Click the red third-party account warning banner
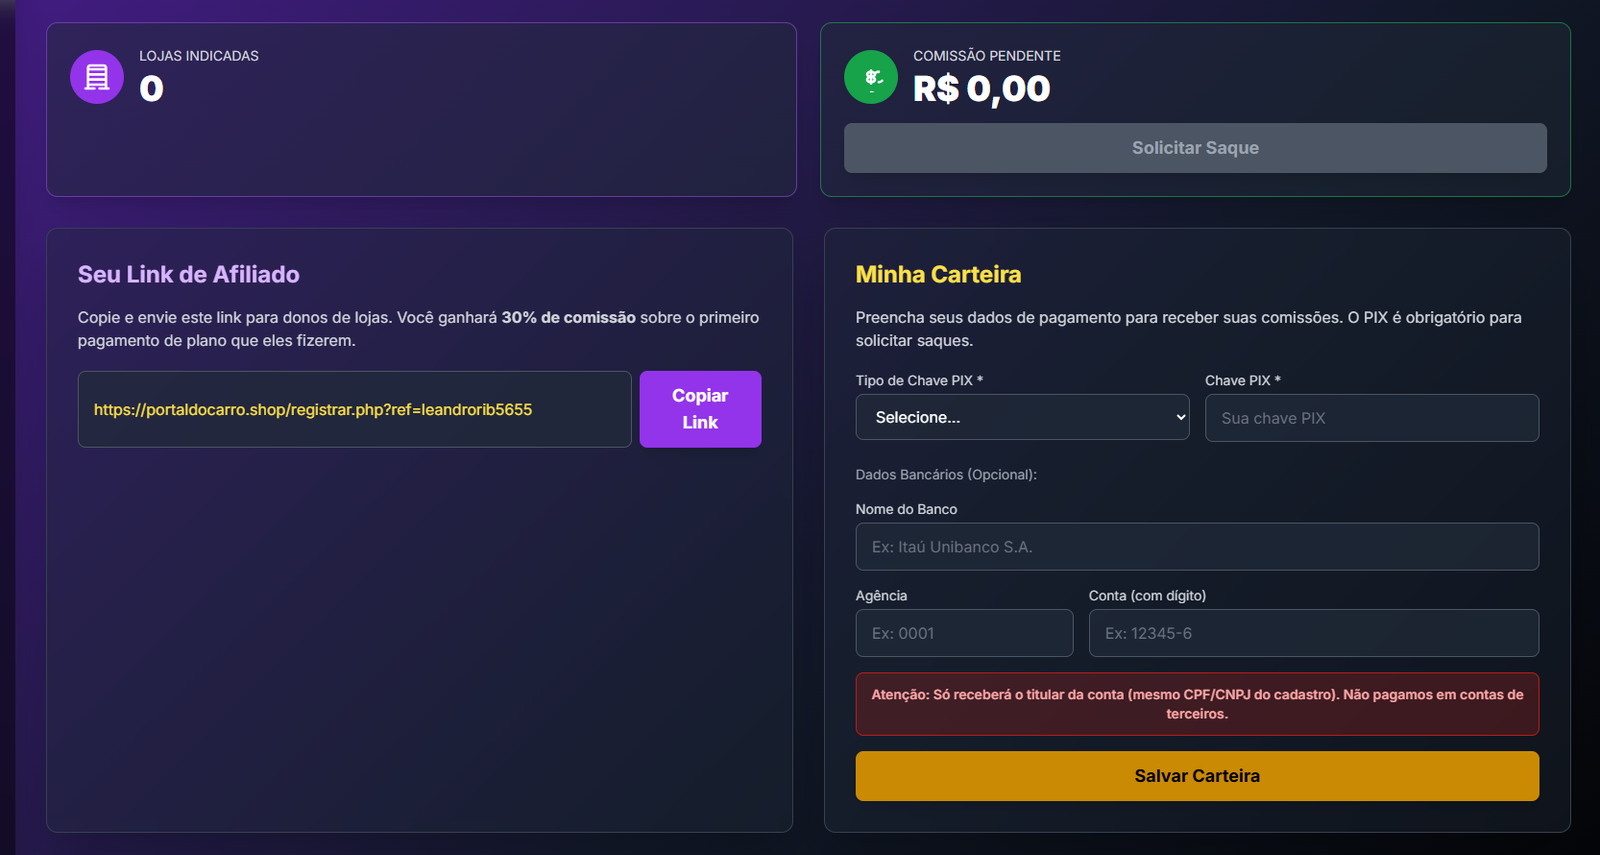The image size is (1600, 855). point(1197,704)
